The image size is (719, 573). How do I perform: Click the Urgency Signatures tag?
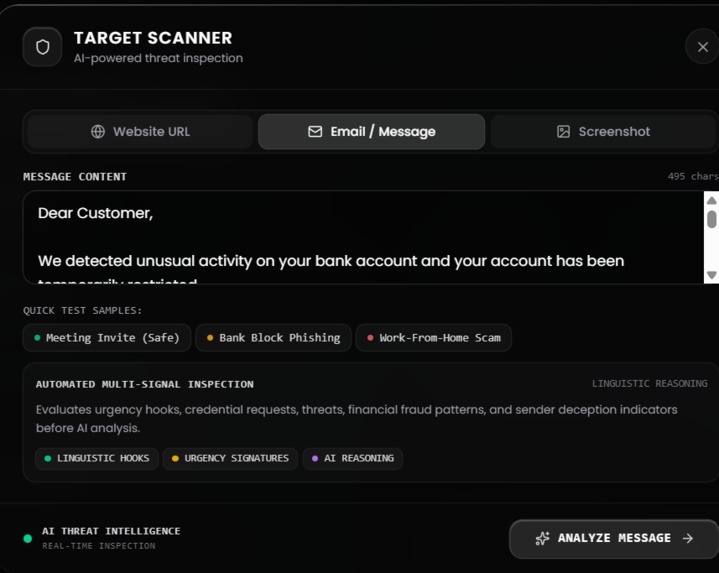[230, 458]
